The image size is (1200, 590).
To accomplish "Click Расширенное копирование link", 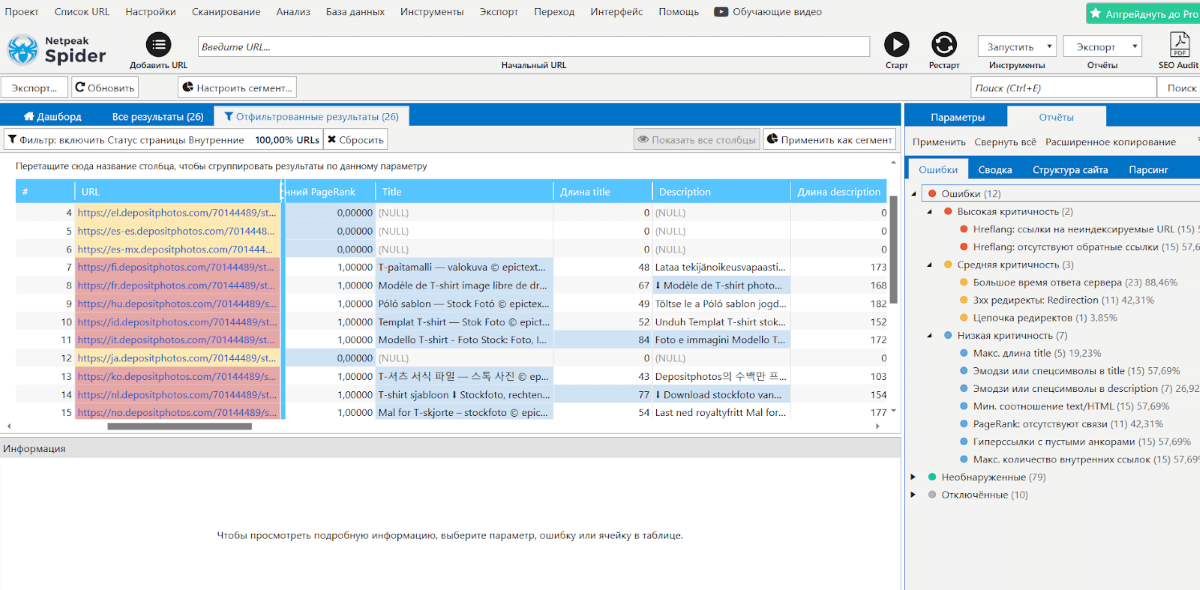I will 1110,142.
